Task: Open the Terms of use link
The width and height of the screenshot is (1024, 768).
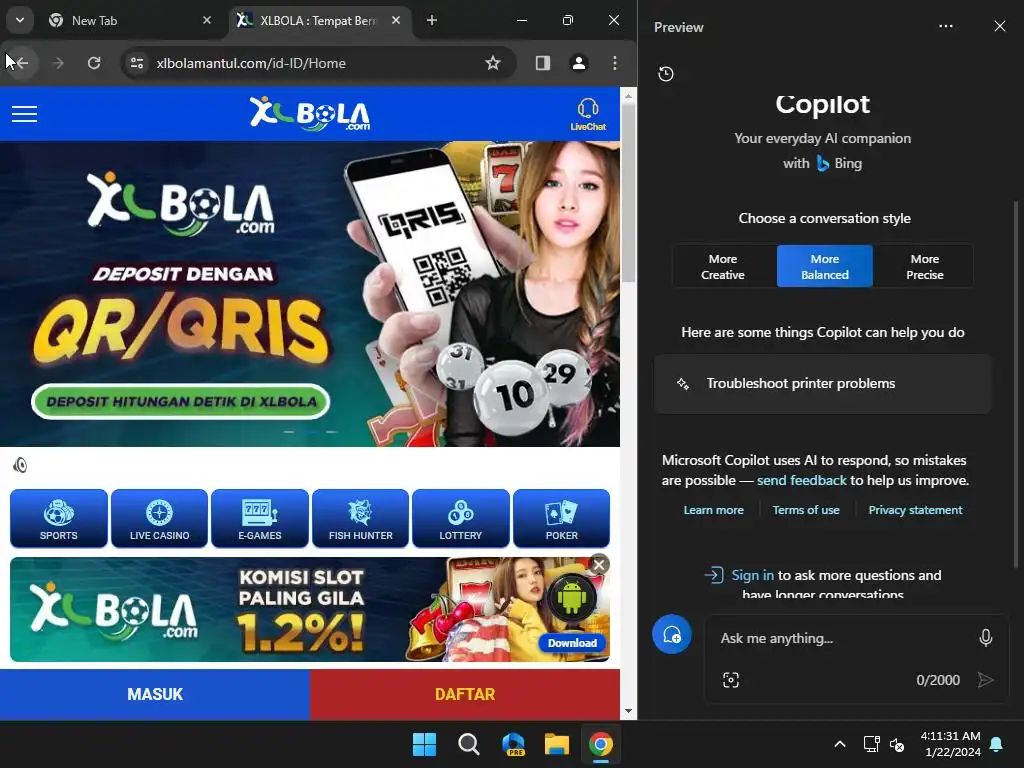Action: [806, 510]
